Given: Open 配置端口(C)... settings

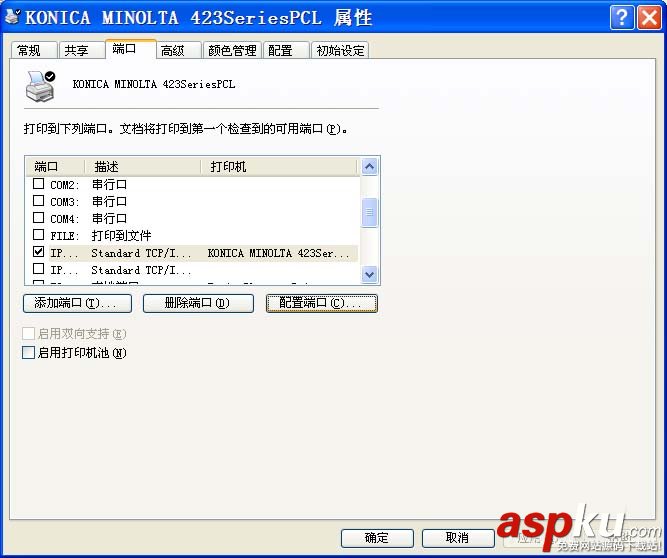Looking at the screenshot, I should click(x=322, y=304).
